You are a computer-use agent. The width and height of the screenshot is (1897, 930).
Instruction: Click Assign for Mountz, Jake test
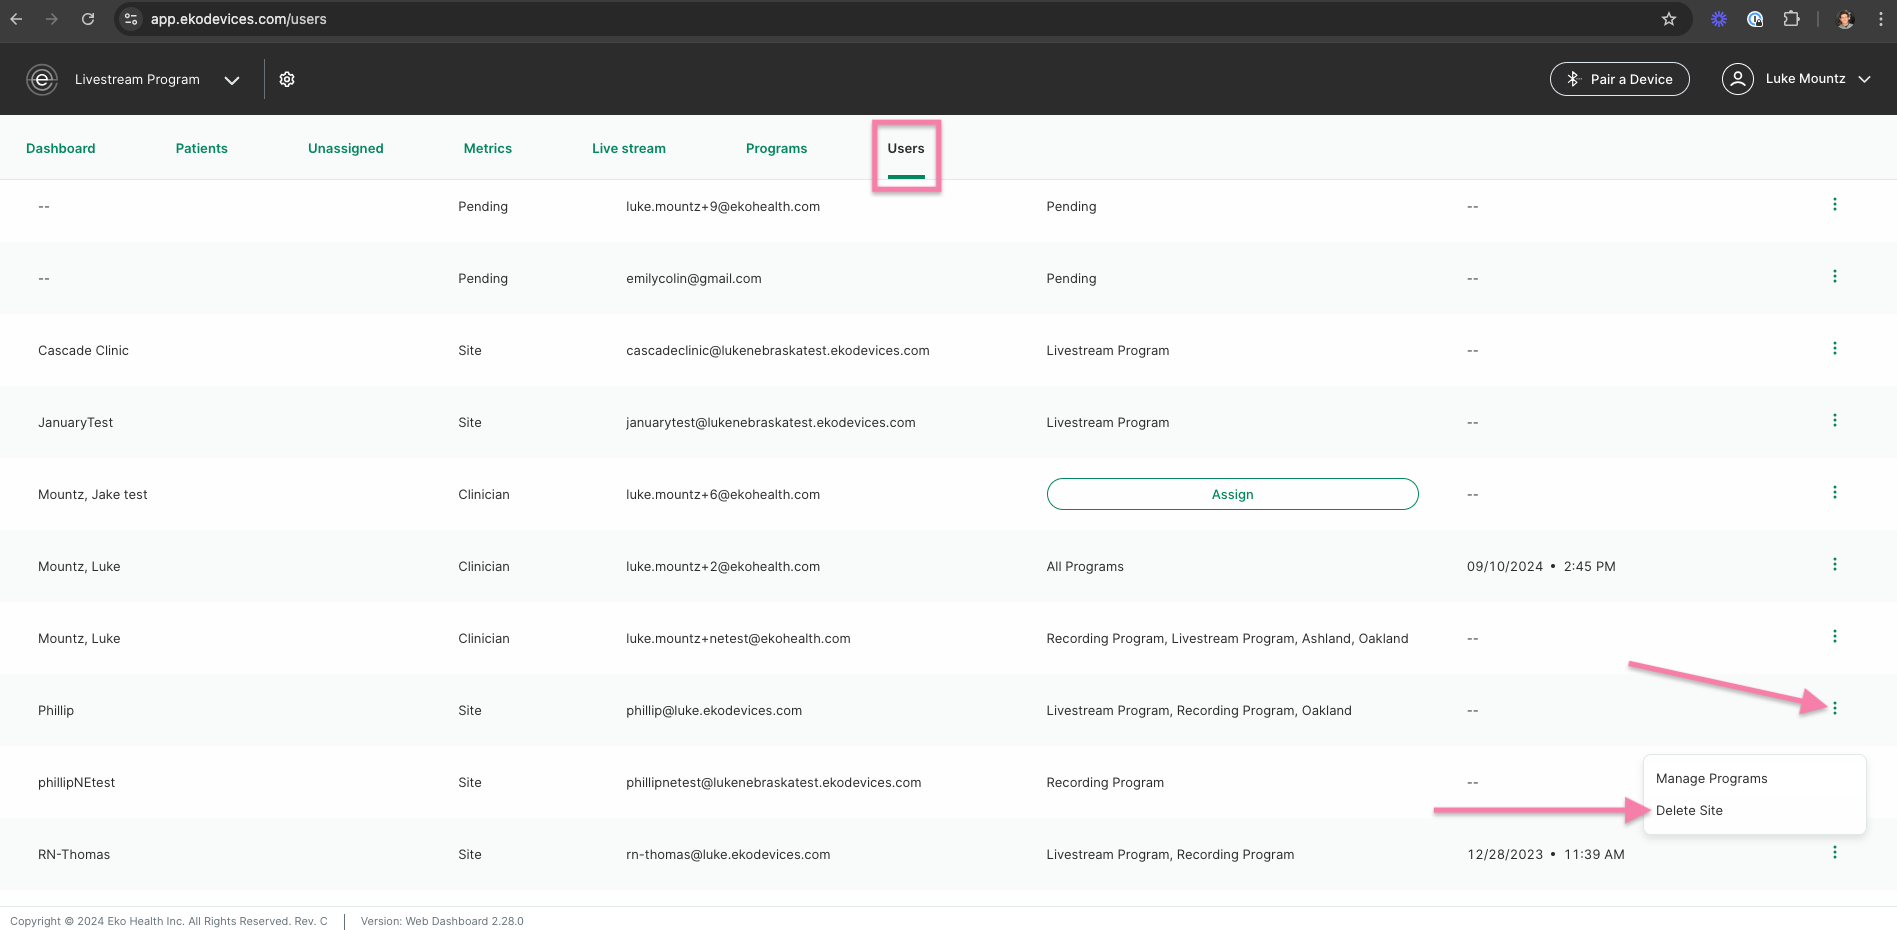[x=1232, y=494]
